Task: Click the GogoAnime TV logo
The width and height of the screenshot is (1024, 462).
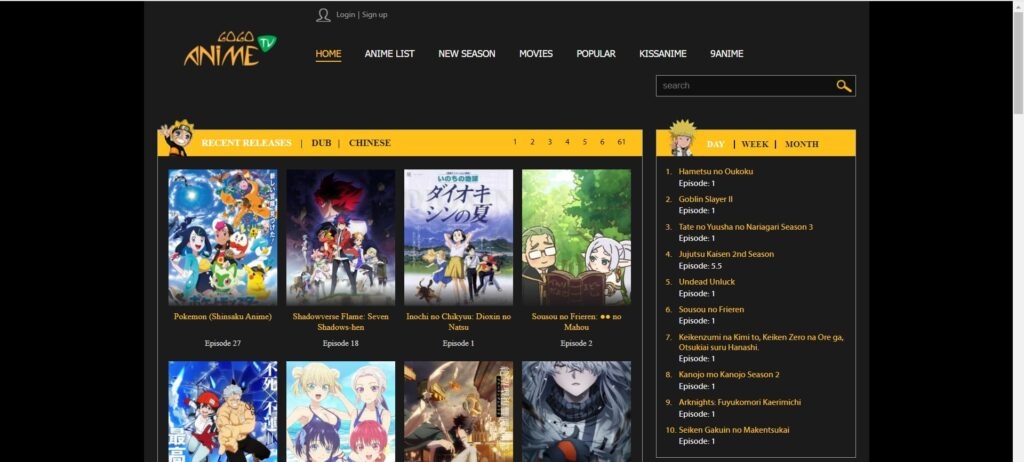Action: point(230,49)
